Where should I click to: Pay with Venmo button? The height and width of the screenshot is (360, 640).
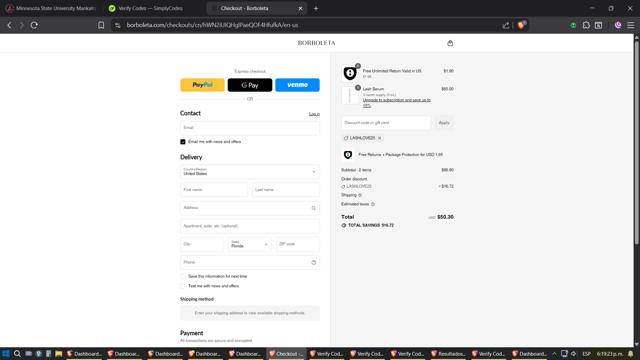(298, 85)
